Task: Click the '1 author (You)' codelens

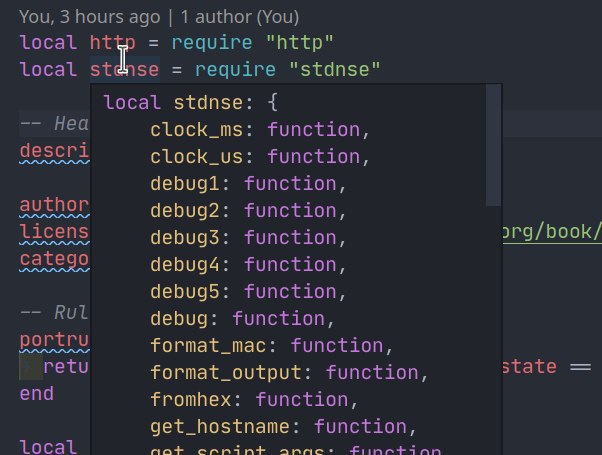Action: (x=240, y=17)
